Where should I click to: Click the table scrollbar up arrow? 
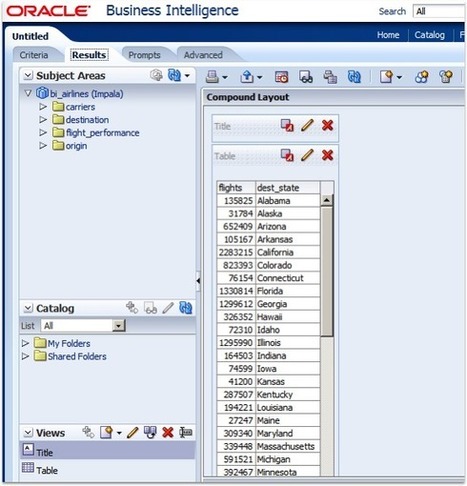click(327, 200)
